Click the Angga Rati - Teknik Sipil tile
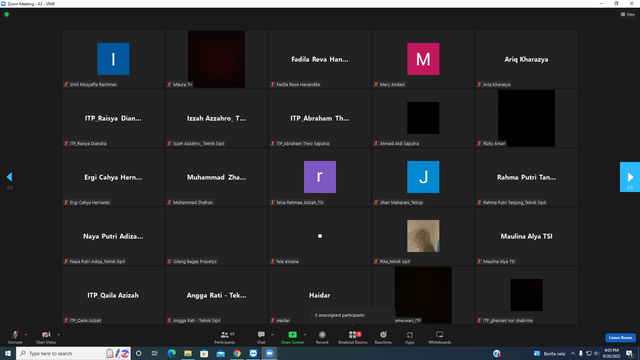Screen dimensions: 640x360 216,295
